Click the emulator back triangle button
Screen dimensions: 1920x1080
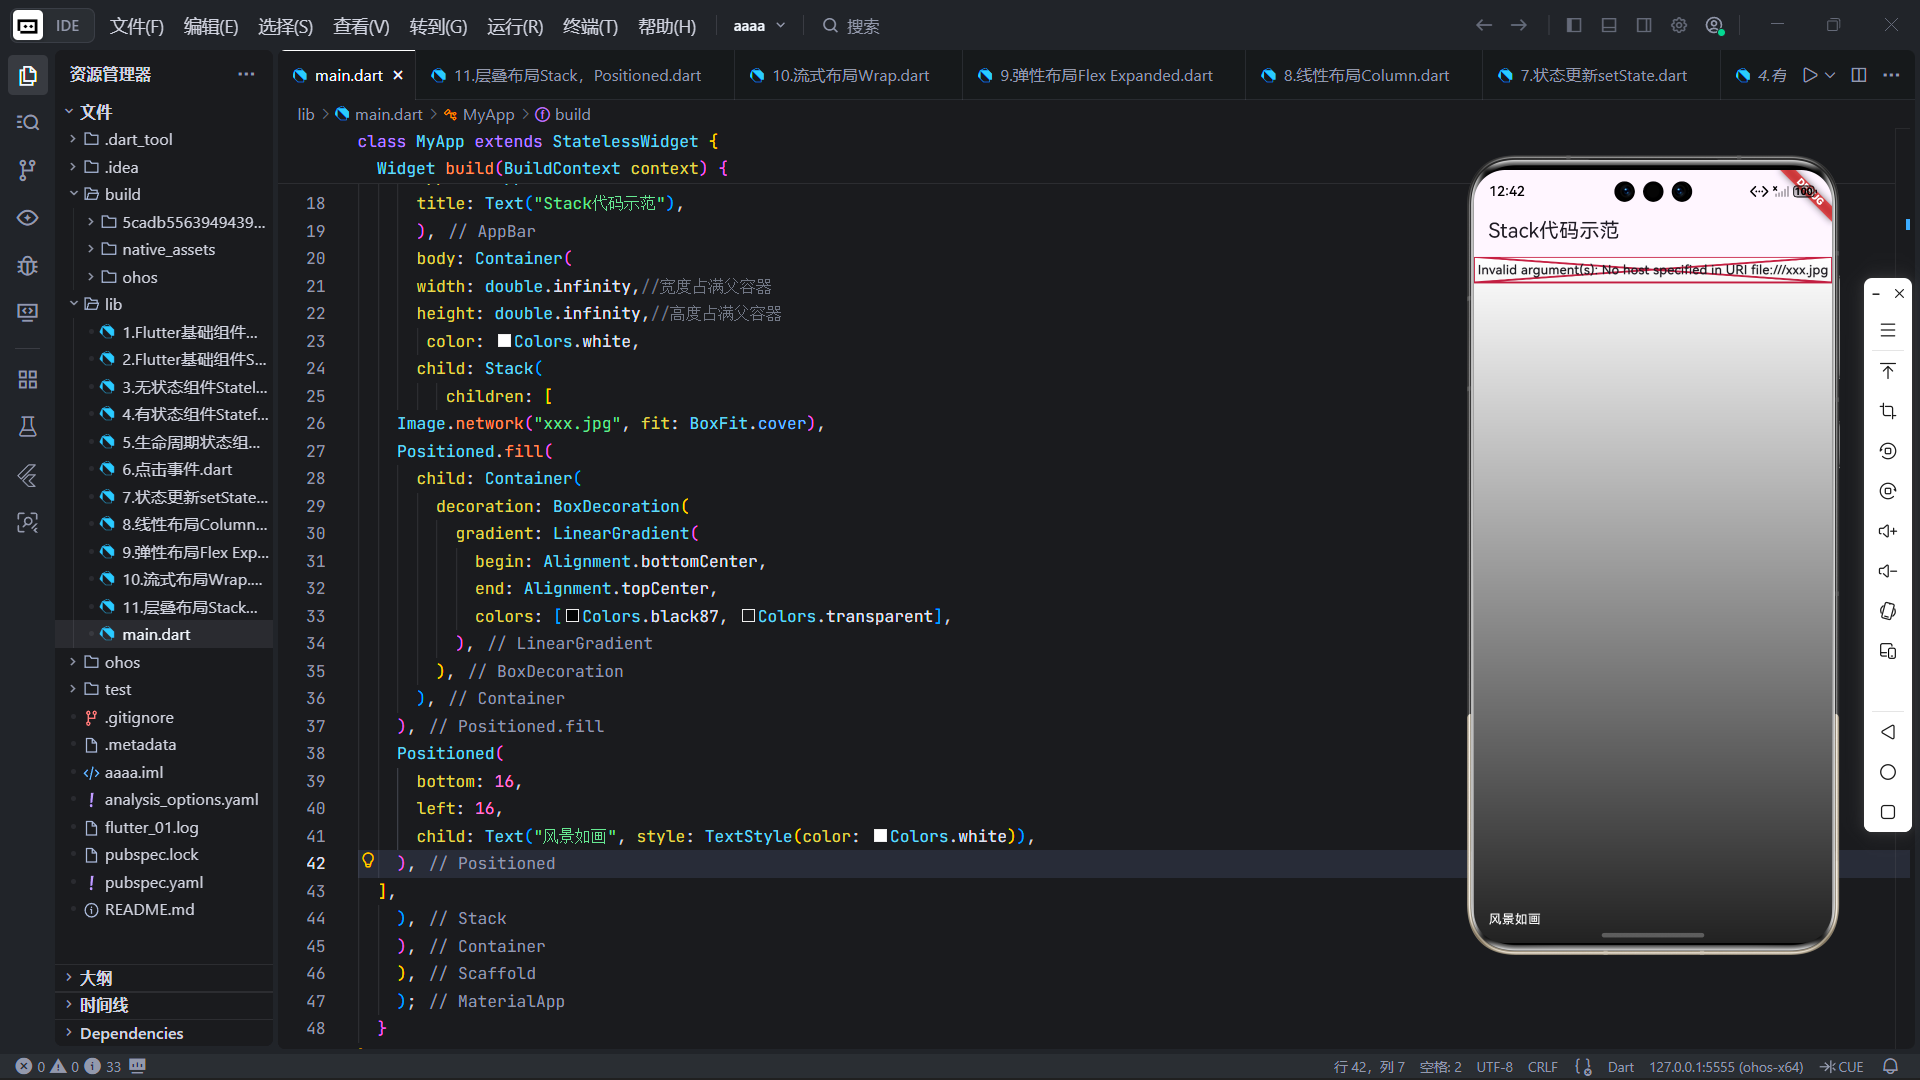[1887, 732]
